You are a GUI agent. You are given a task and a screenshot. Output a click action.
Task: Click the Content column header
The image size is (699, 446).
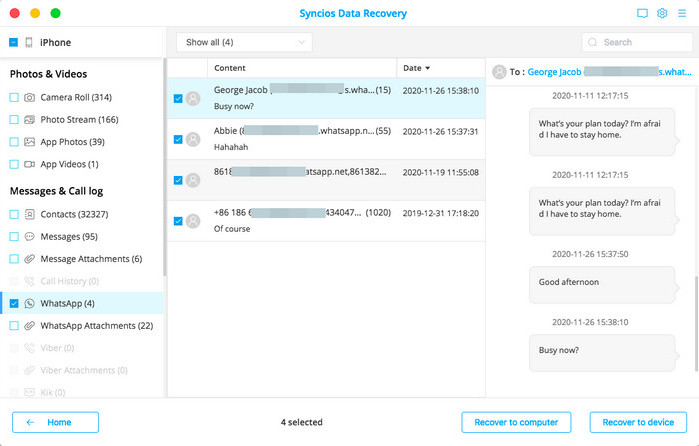click(x=302, y=68)
